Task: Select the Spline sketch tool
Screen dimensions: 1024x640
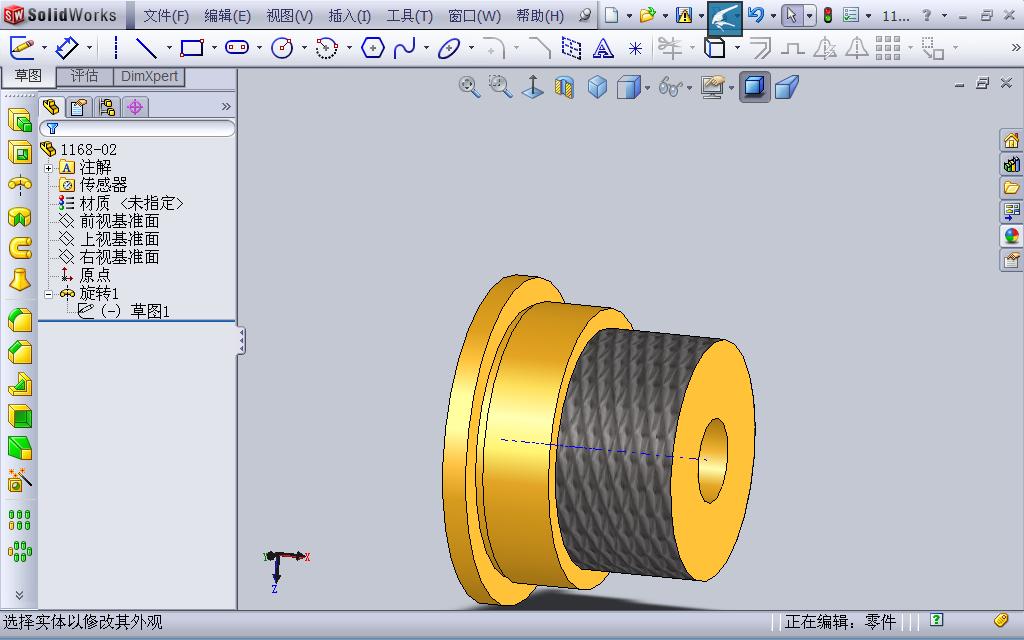Action: point(404,48)
